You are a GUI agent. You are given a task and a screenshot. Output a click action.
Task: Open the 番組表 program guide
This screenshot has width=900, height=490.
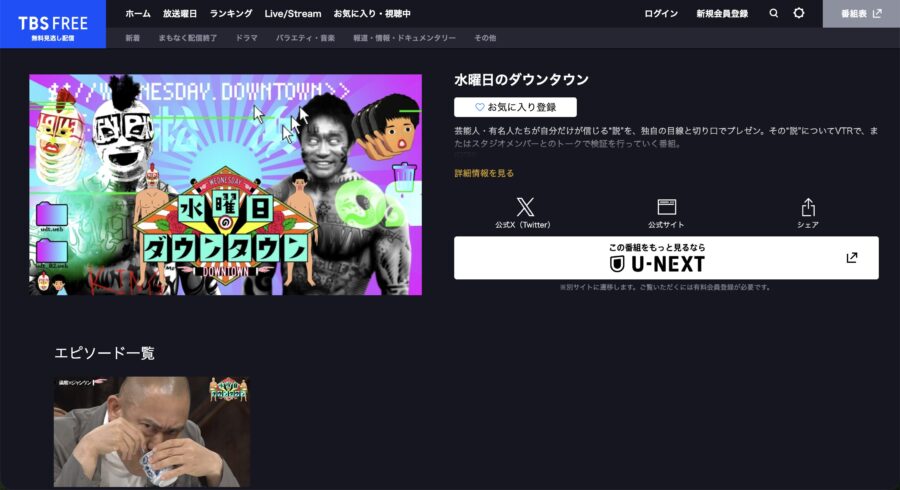861,14
